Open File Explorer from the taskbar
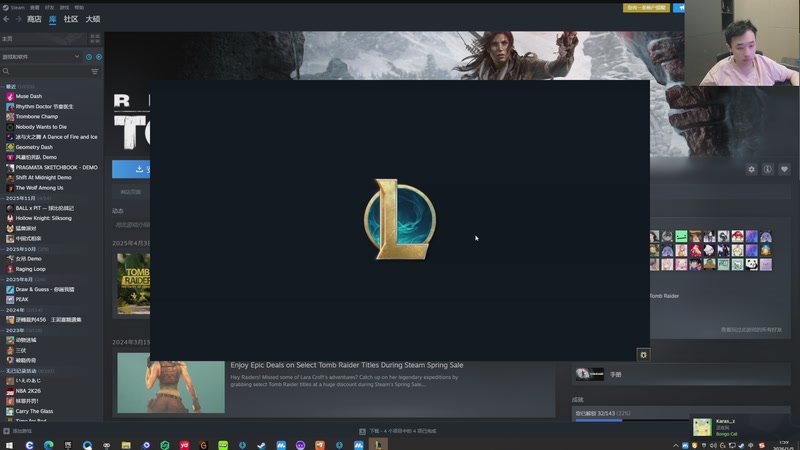800x450 pixels. 126,445
